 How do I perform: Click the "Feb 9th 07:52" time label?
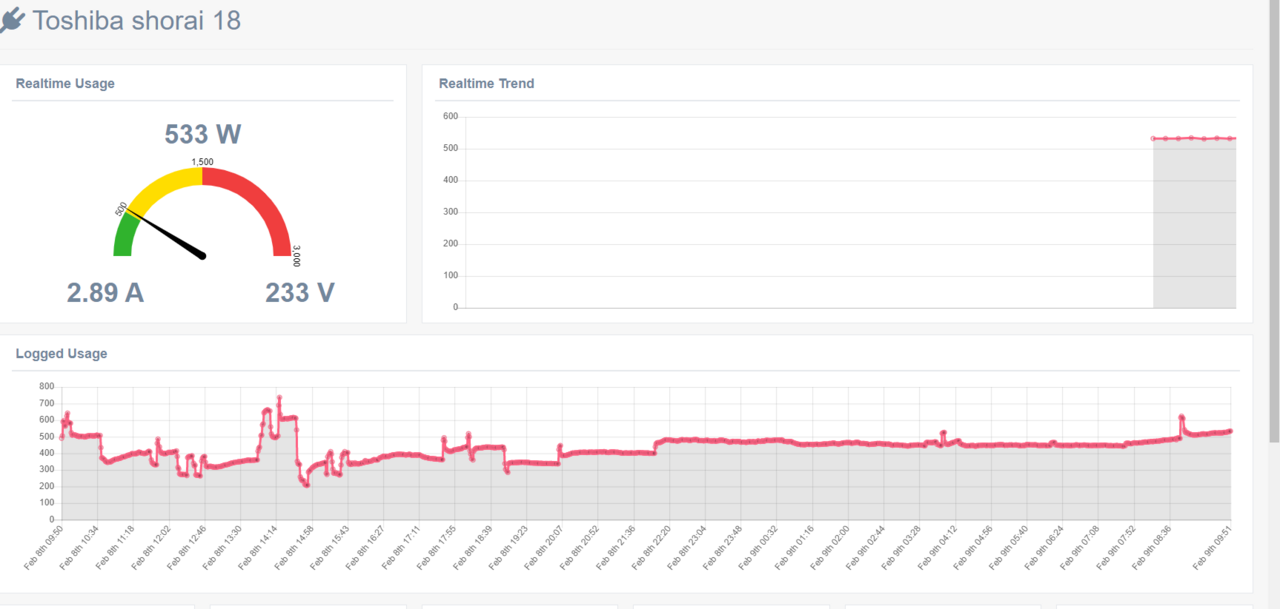(1117, 548)
